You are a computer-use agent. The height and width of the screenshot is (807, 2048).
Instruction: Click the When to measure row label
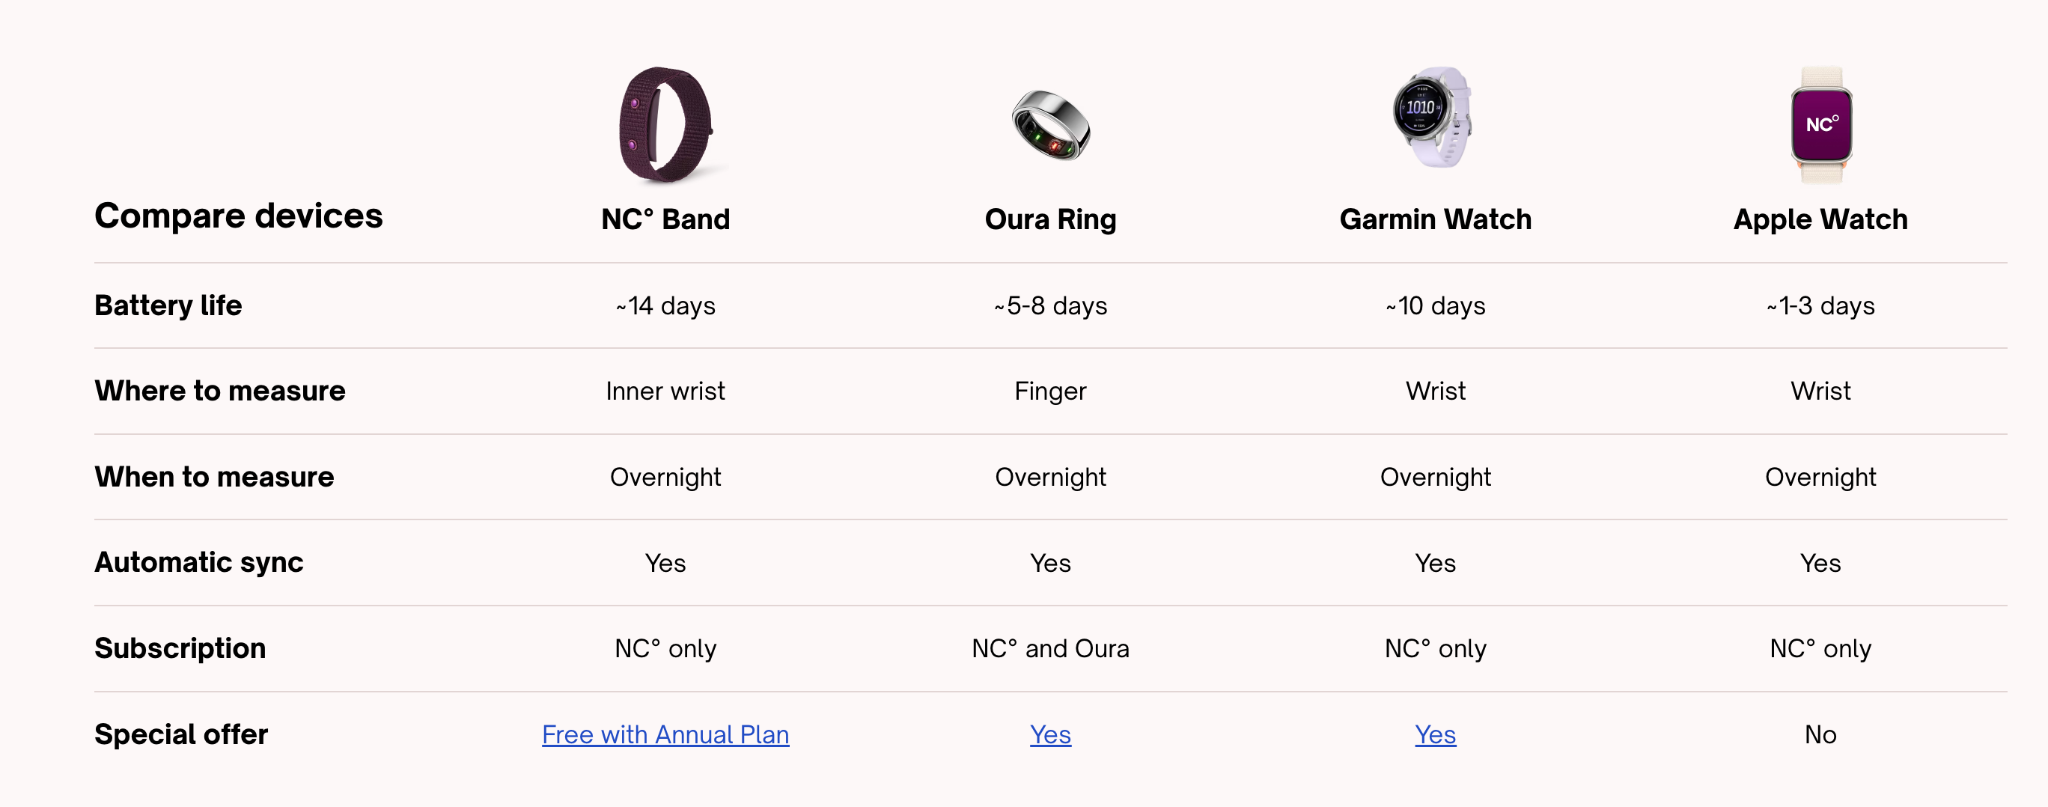point(214,477)
